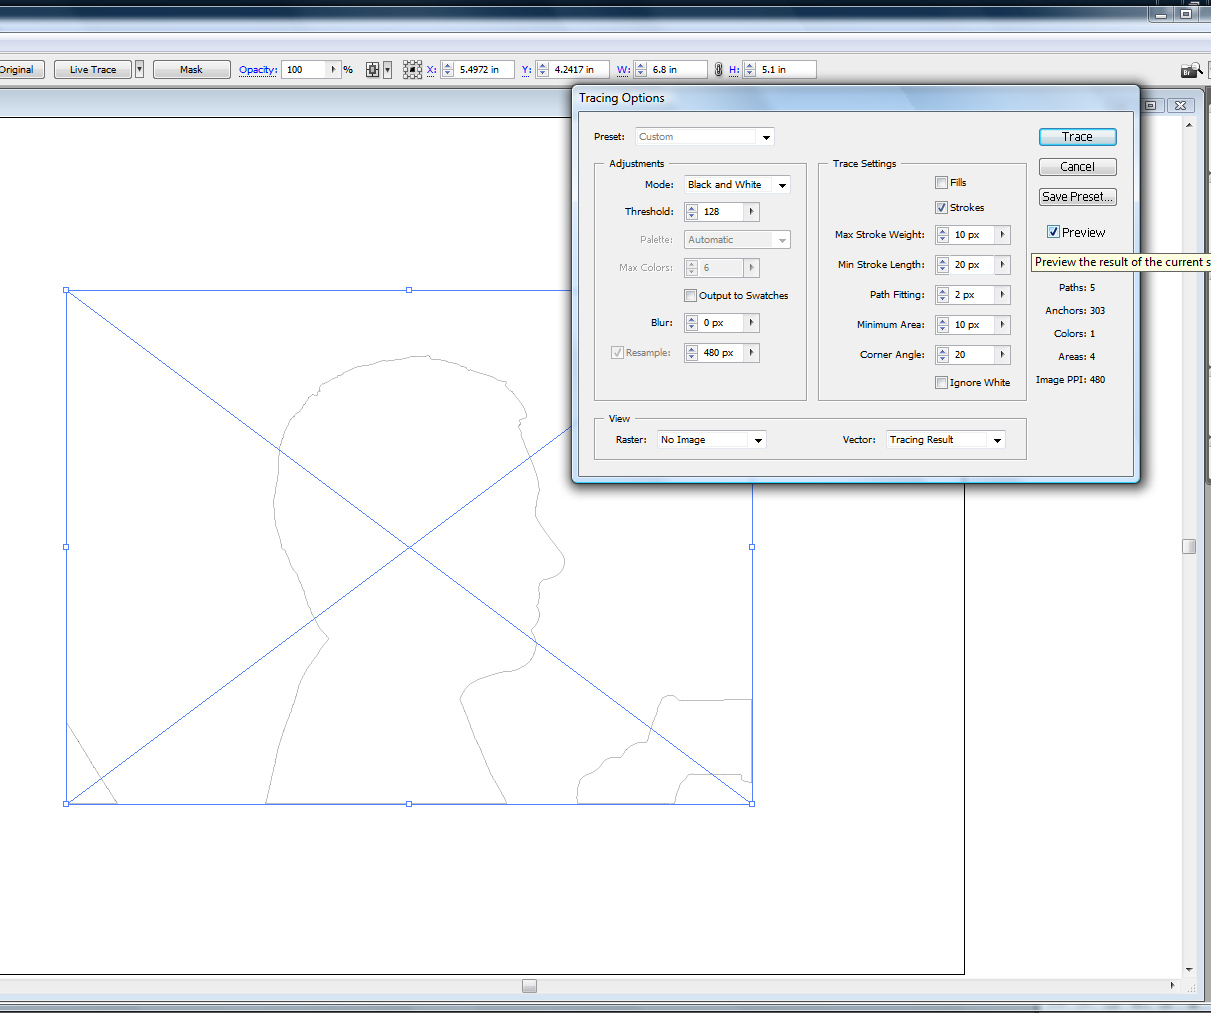The image size is (1211, 1013).
Task: Click the vertical scrollbar down arrow
Action: point(1189,969)
